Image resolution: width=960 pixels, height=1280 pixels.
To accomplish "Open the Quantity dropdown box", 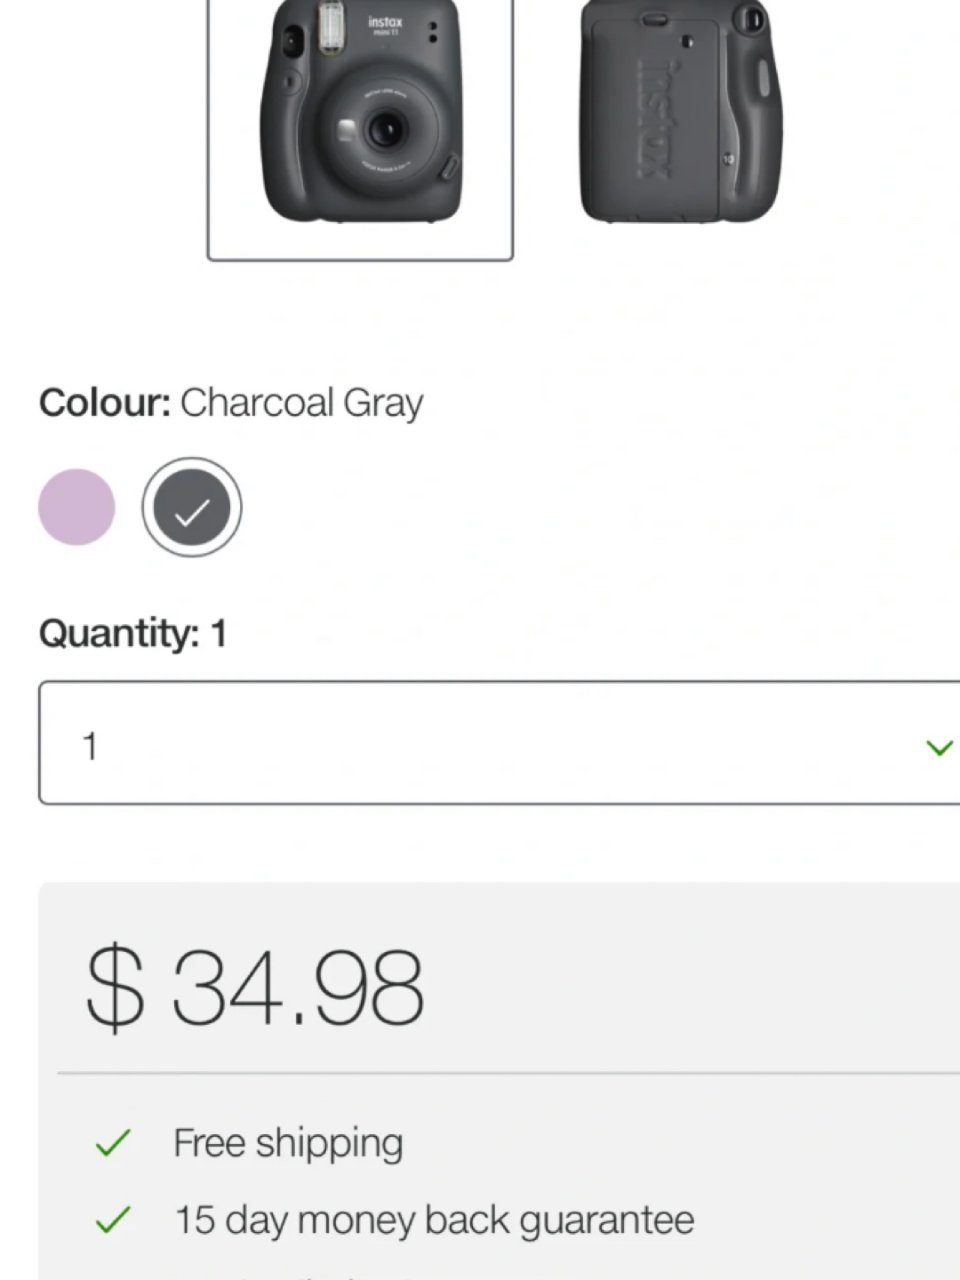I will tap(498, 743).
